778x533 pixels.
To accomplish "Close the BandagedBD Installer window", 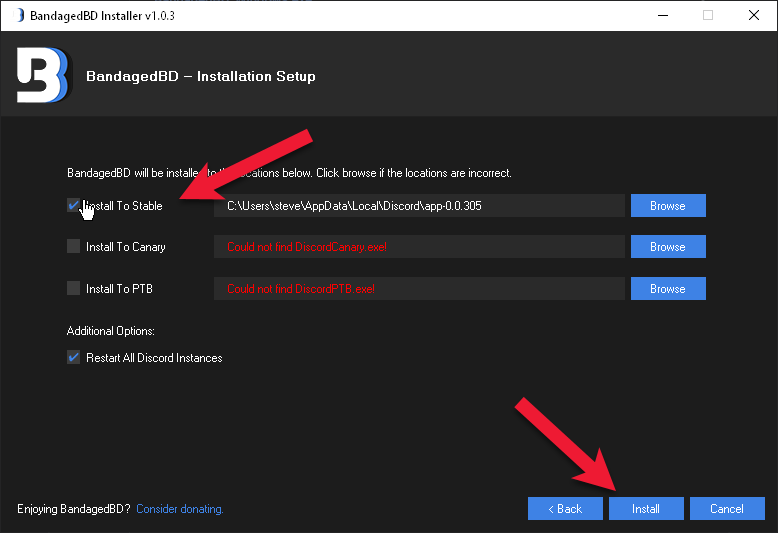I will [754, 15].
